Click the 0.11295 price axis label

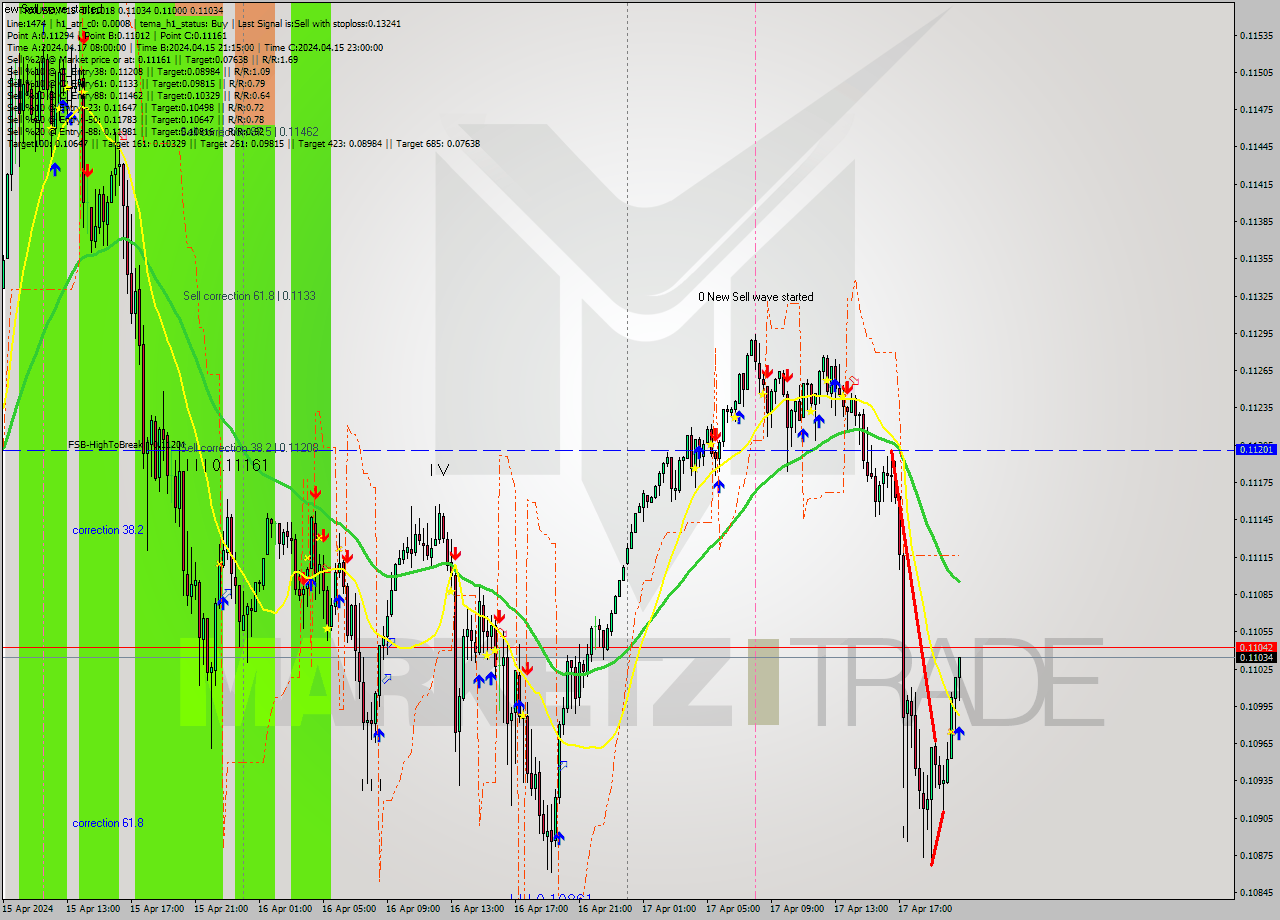pyautogui.click(x=1257, y=334)
